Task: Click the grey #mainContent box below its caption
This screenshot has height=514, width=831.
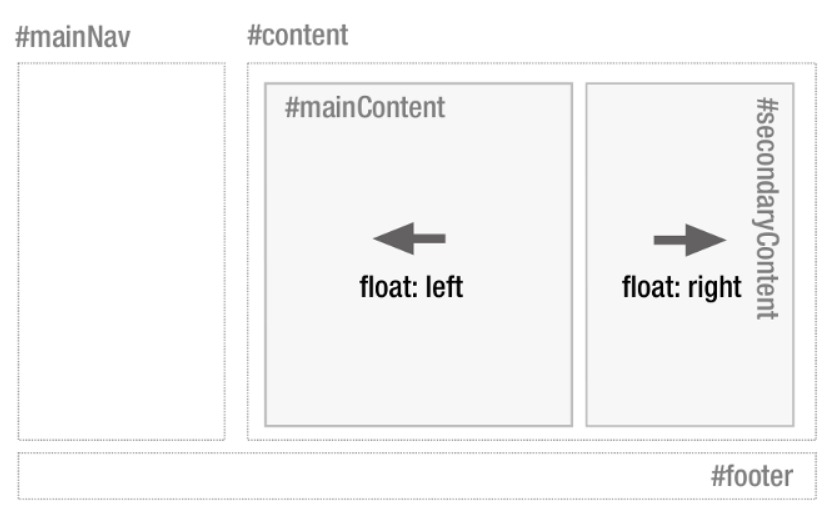Action: 418,360
